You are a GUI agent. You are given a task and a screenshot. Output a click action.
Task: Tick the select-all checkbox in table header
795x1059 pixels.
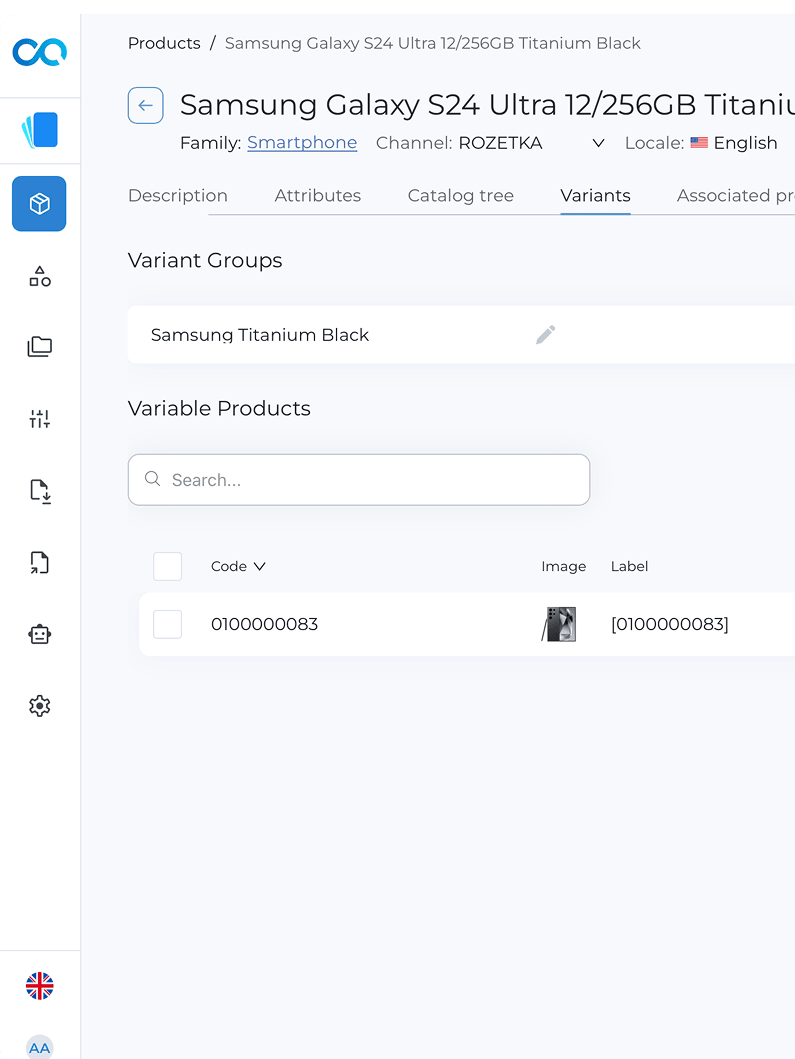pyautogui.click(x=168, y=566)
